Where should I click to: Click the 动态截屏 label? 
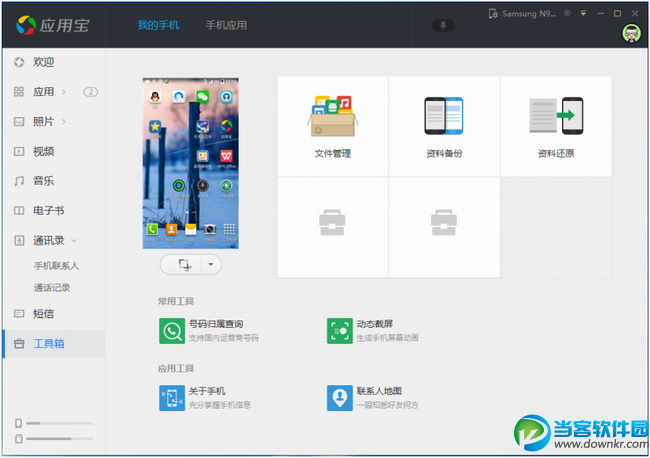(x=375, y=324)
